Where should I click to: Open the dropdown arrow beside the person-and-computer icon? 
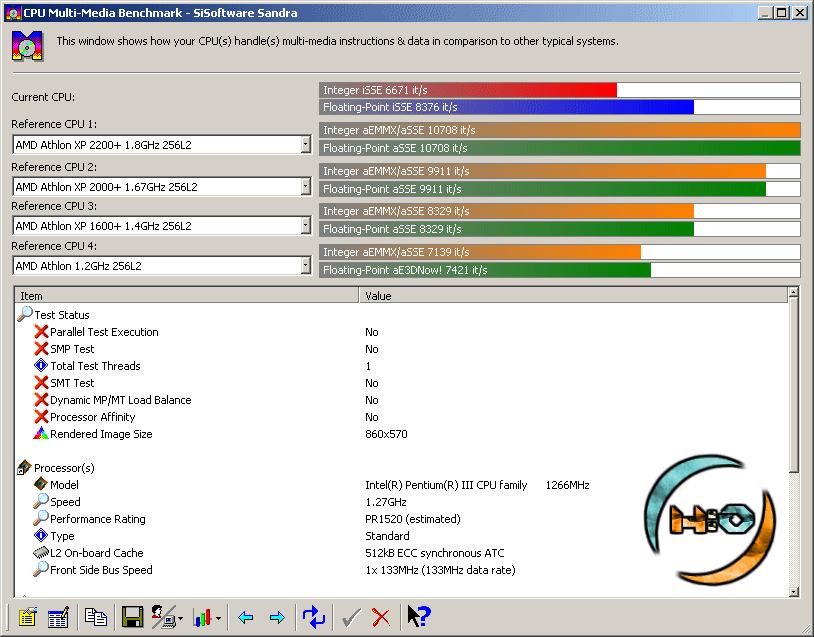(x=180, y=618)
